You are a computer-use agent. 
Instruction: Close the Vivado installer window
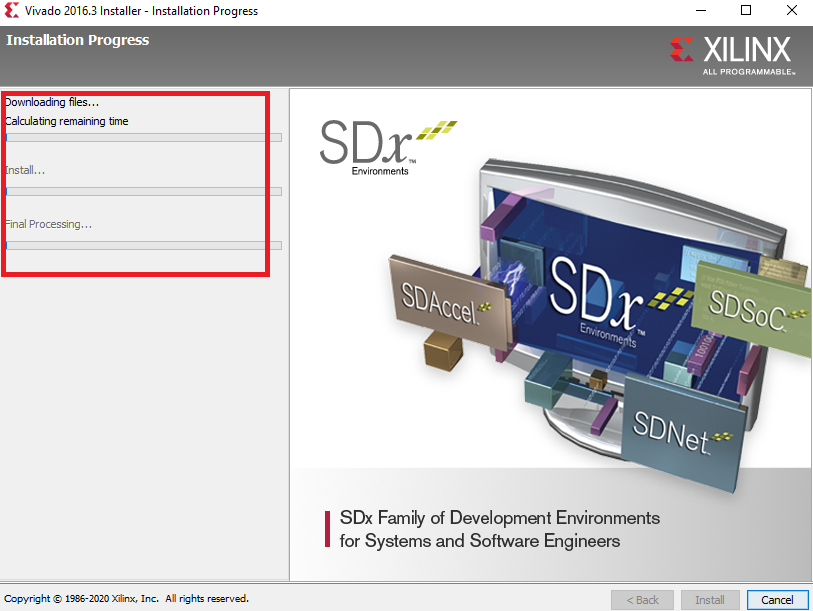point(792,10)
